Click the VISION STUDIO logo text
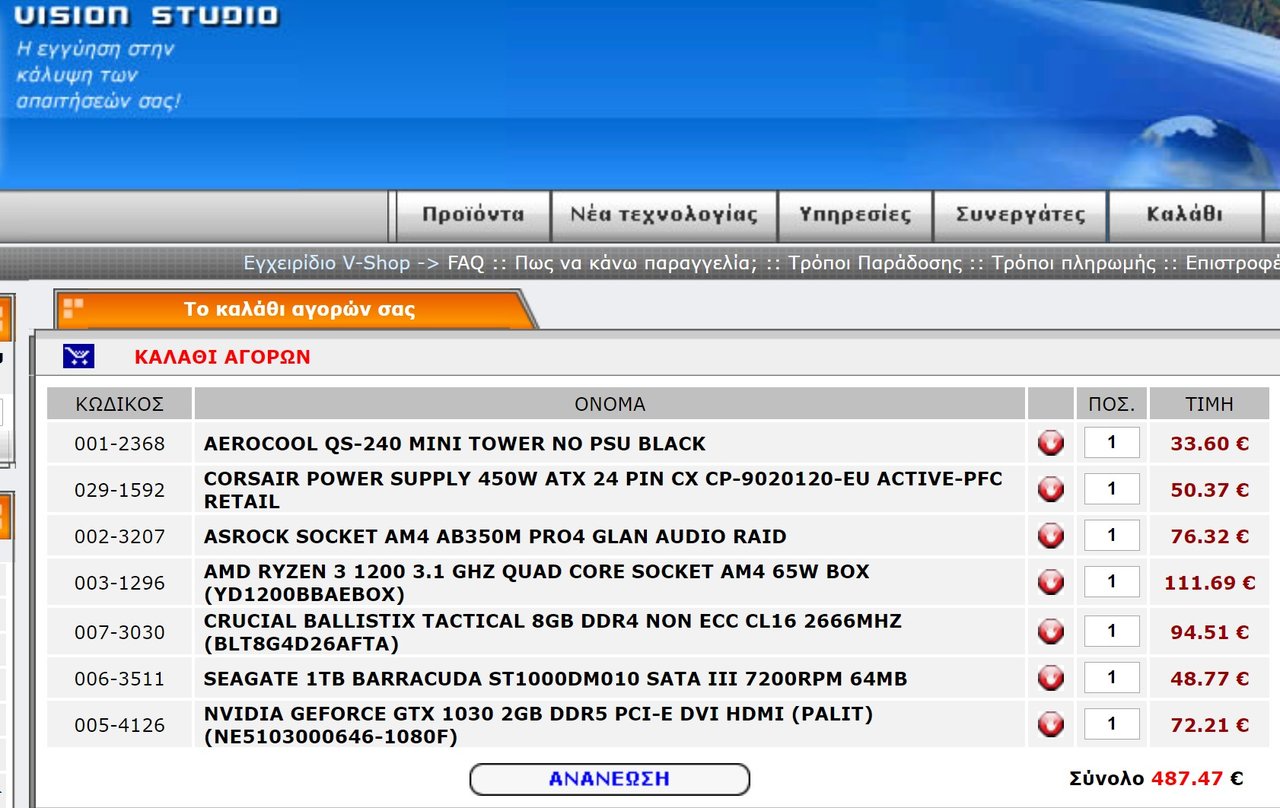1280x808 pixels. 146,16
